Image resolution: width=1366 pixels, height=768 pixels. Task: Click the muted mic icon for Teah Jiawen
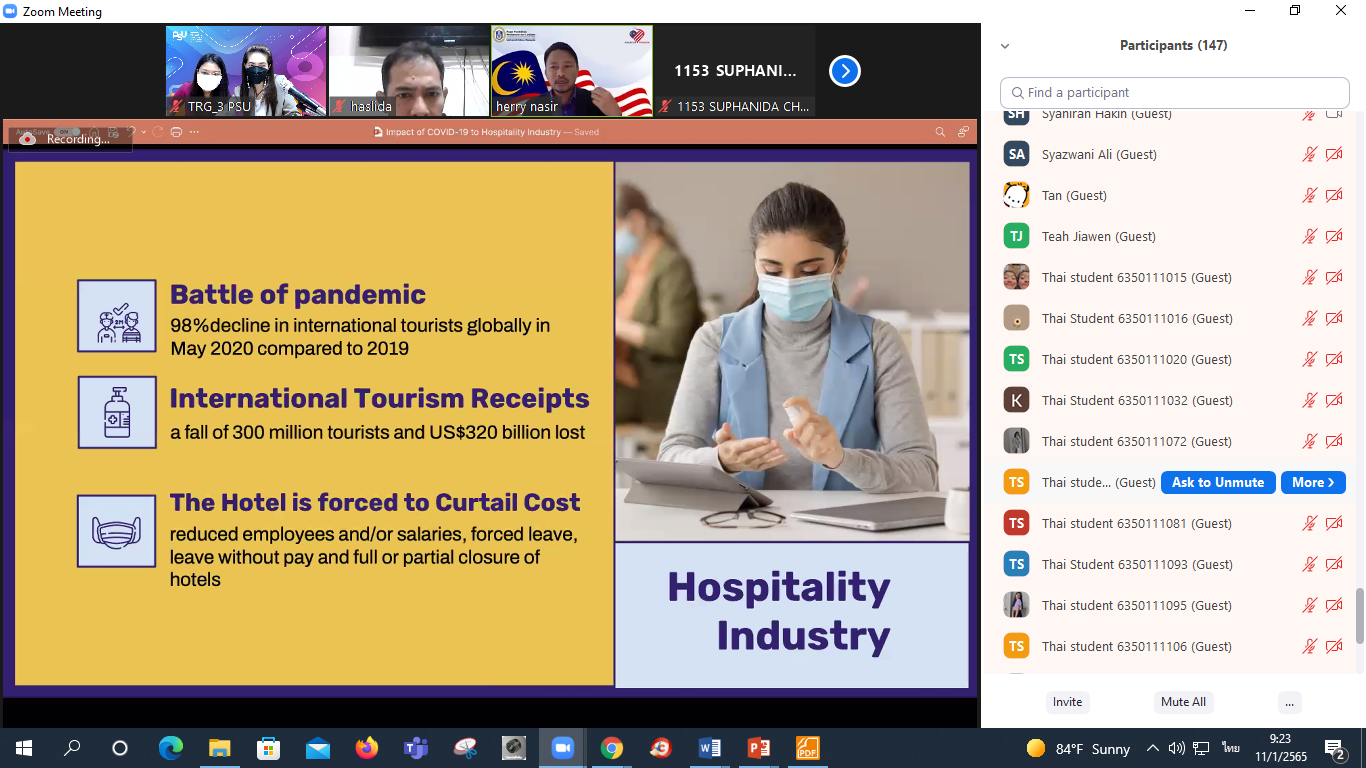click(1309, 236)
